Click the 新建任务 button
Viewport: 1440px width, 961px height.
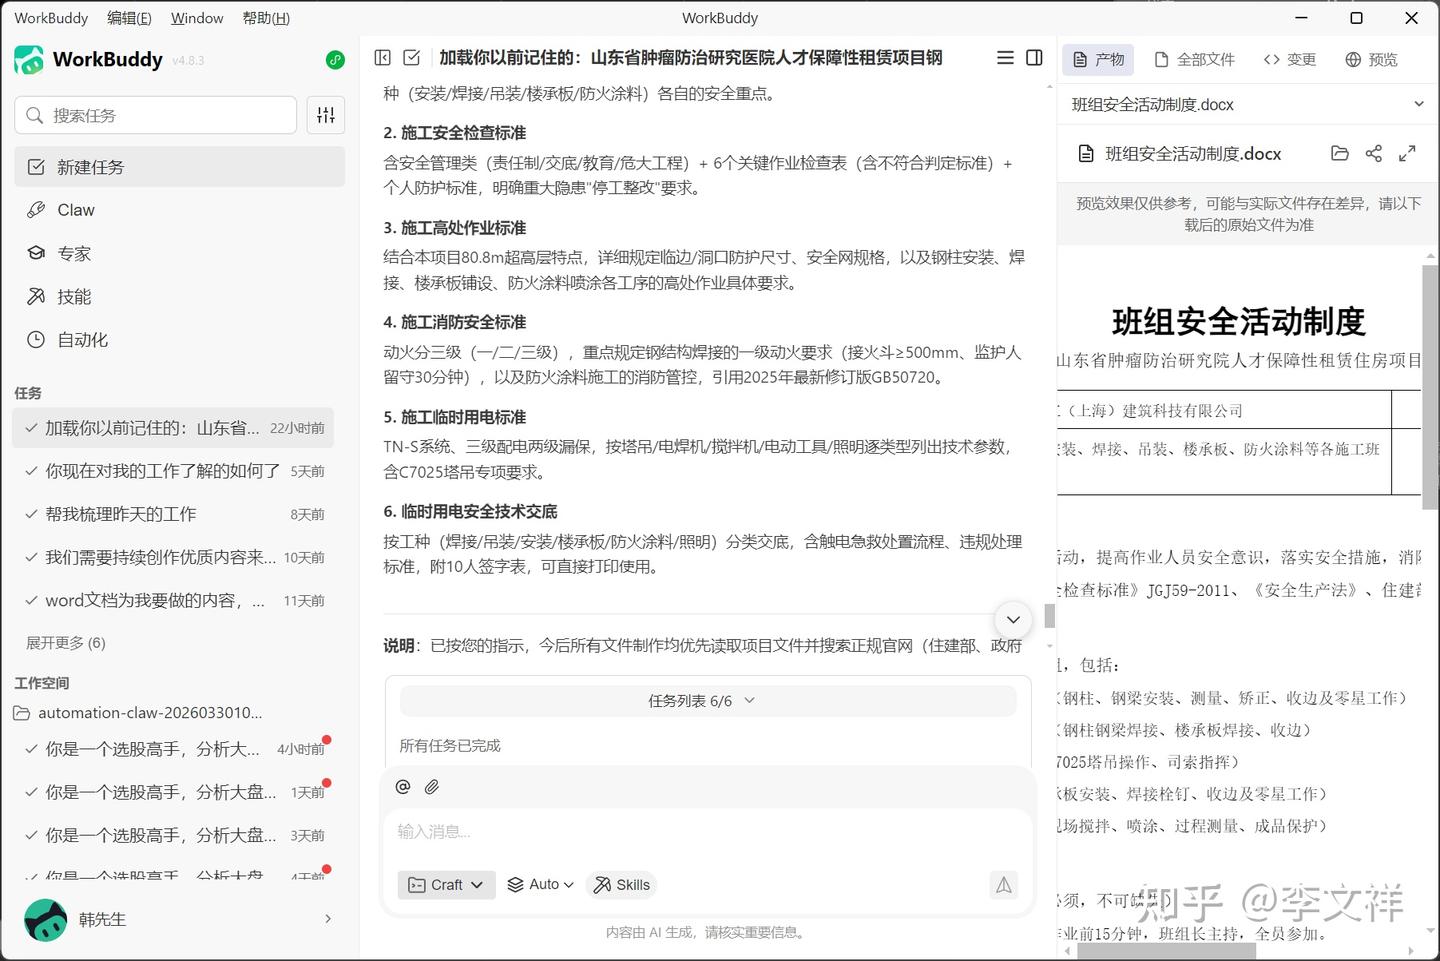pos(180,167)
